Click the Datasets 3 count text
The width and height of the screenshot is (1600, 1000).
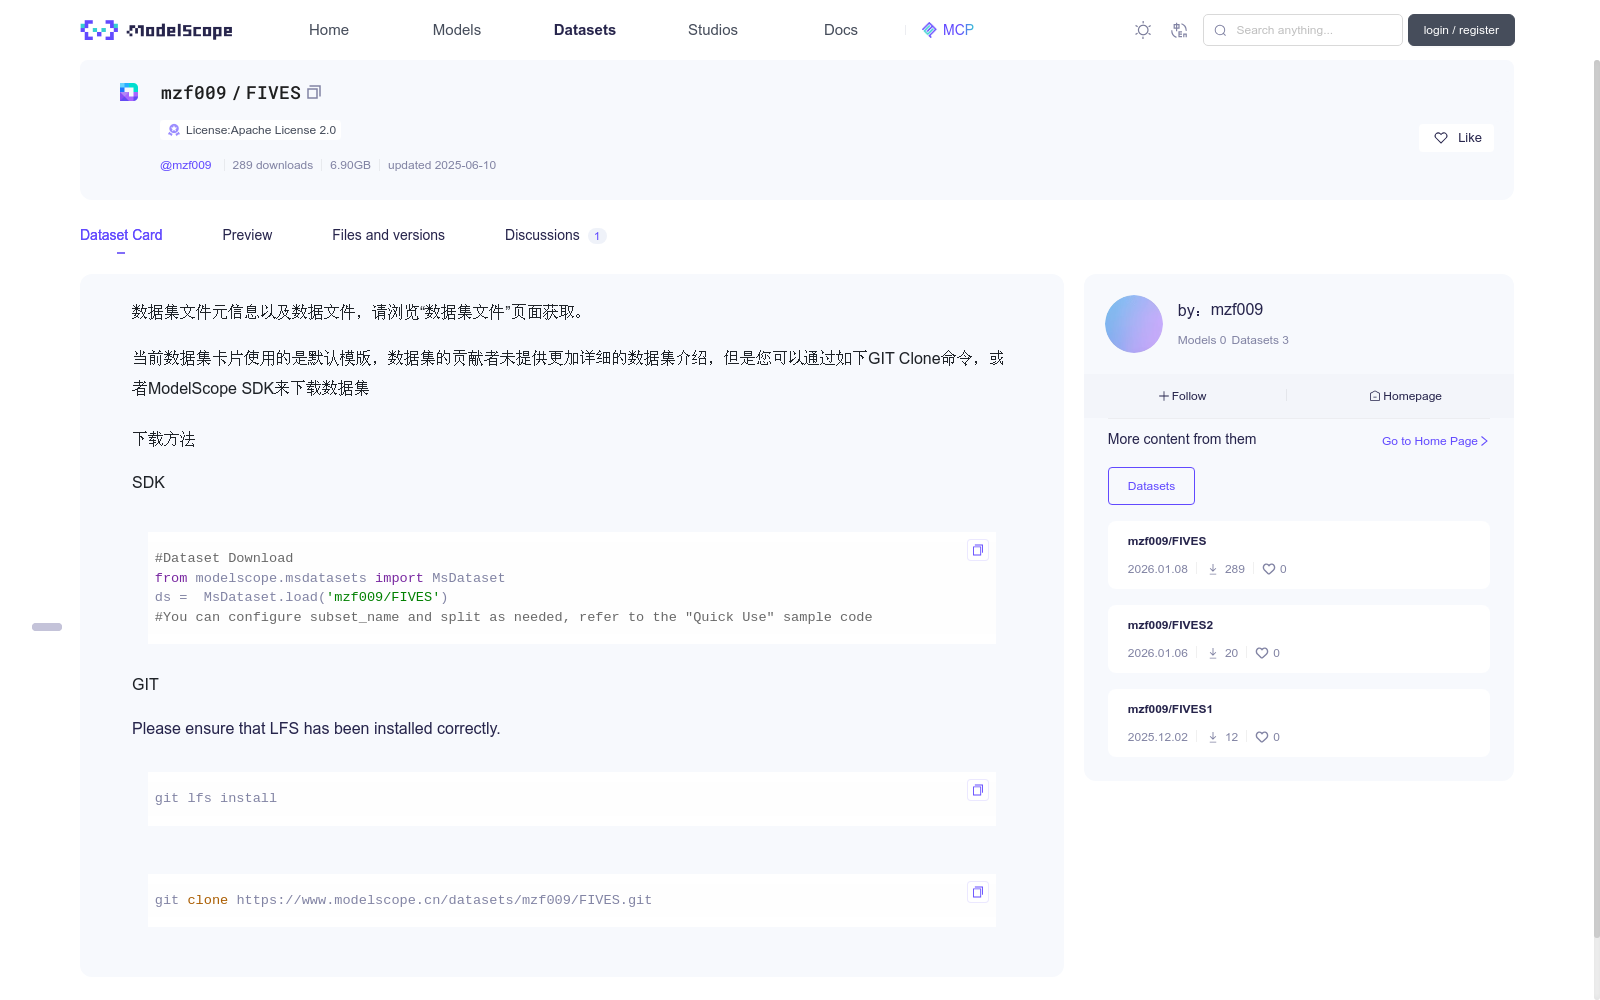1260,340
